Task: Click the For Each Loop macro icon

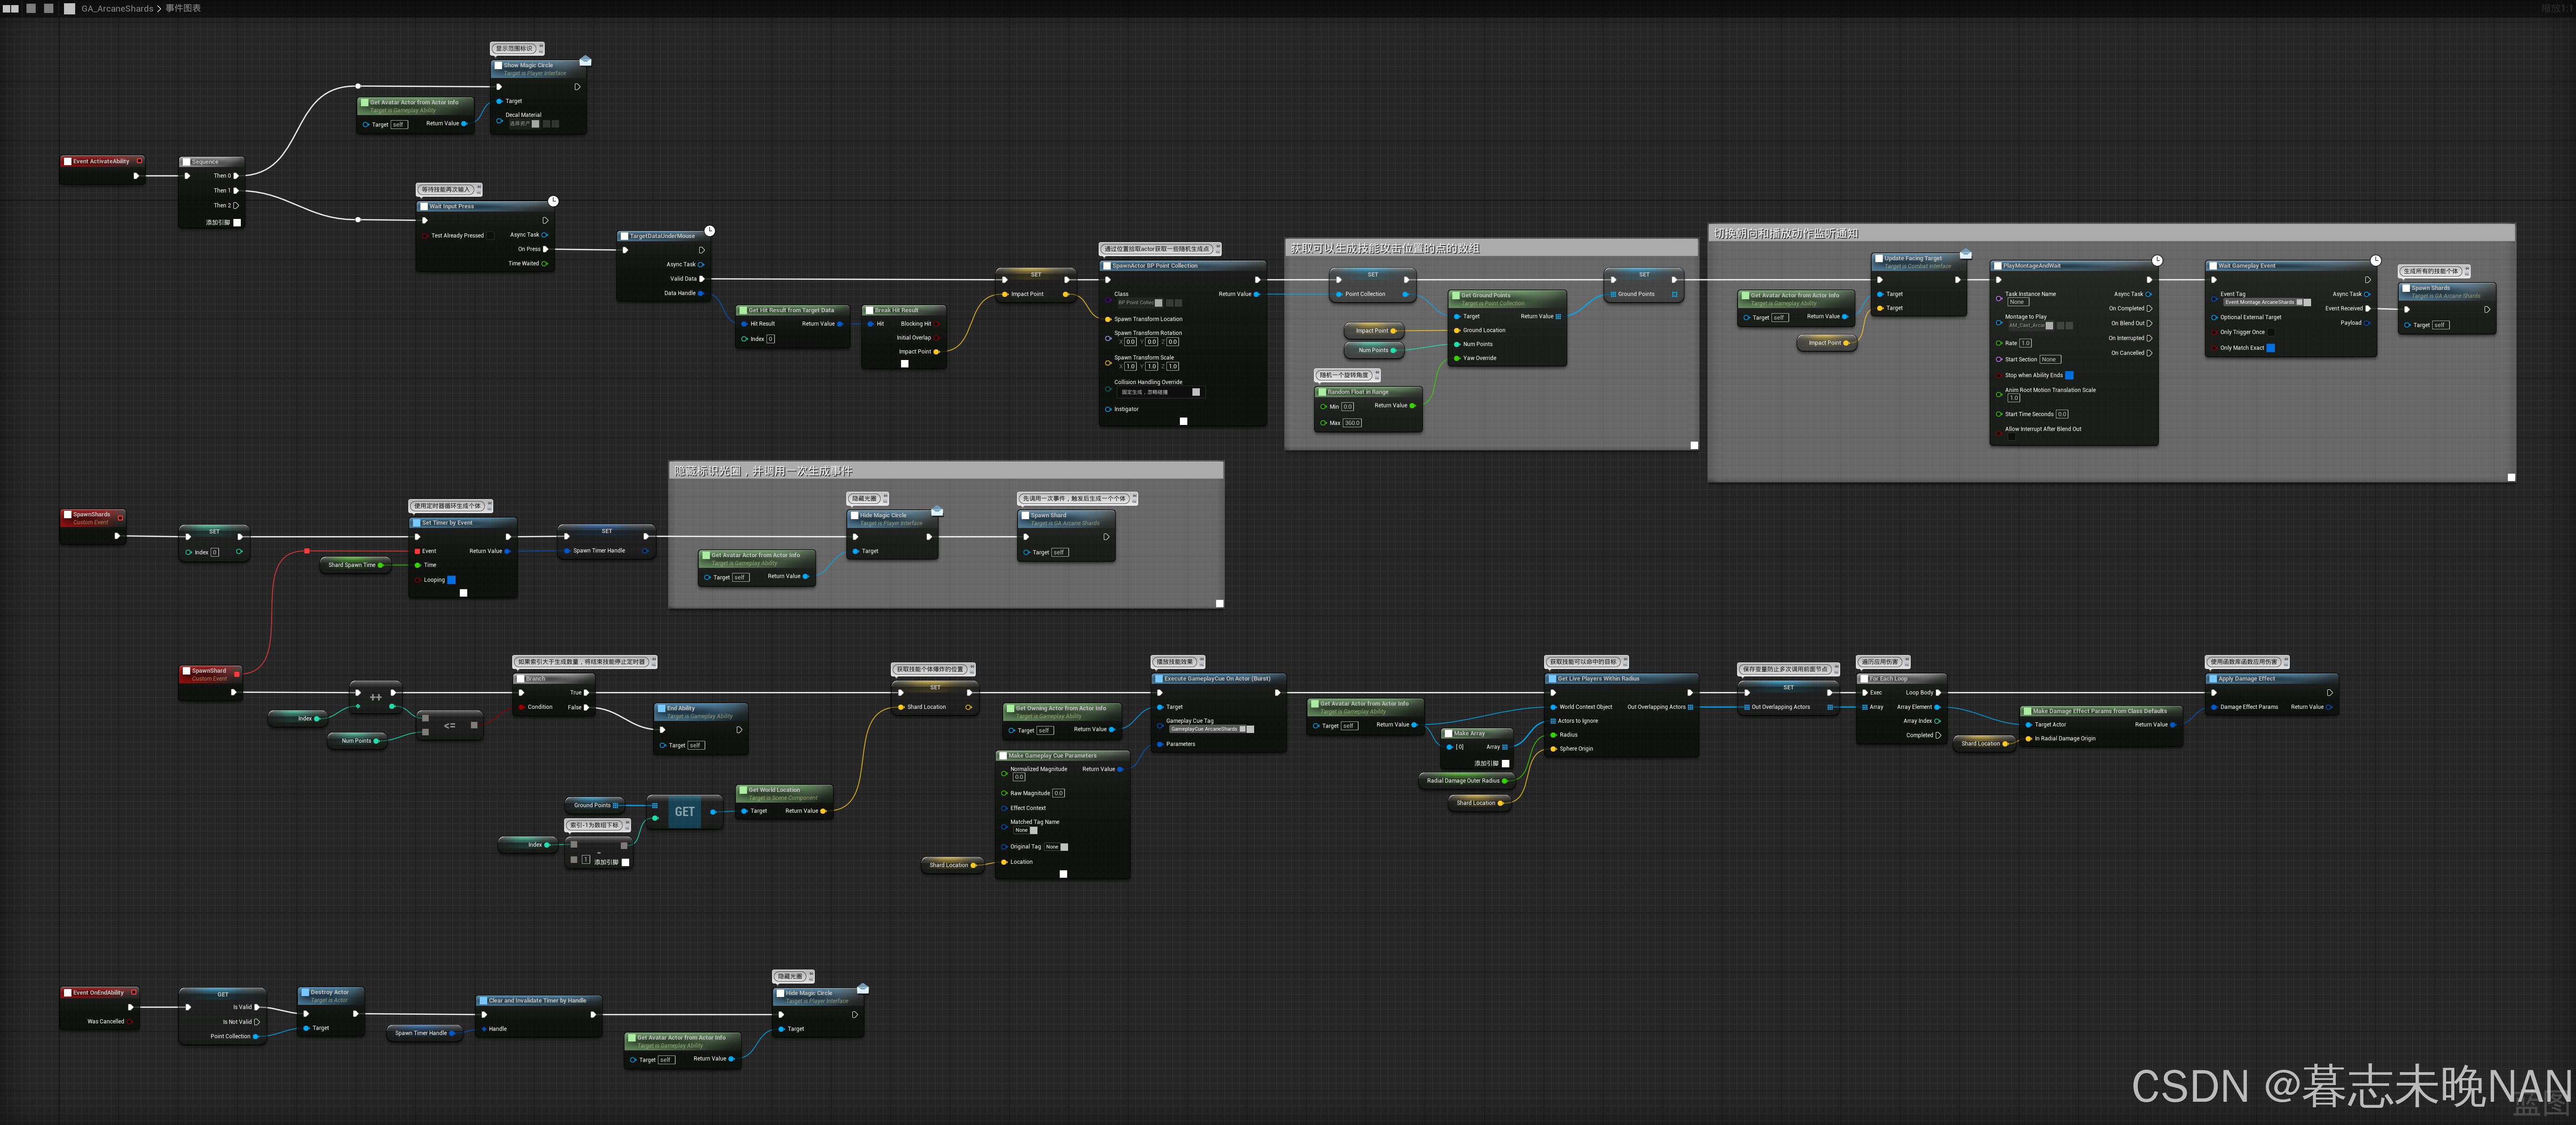Action: coord(1864,679)
